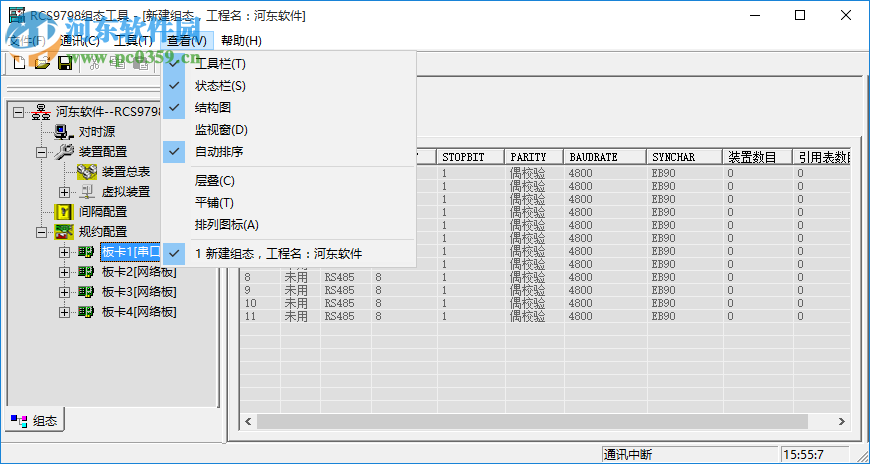
Task: Click the yellow icon beside 间隔配置
Action: (64, 212)
